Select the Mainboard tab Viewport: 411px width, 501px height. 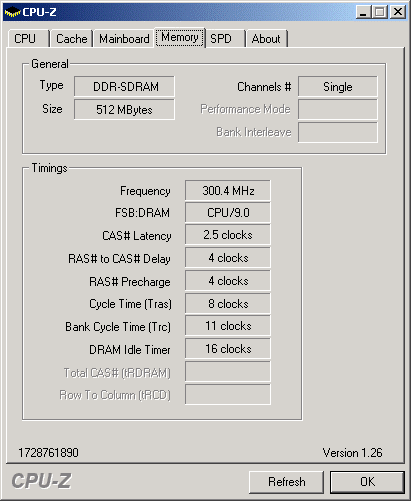point(124,39)
